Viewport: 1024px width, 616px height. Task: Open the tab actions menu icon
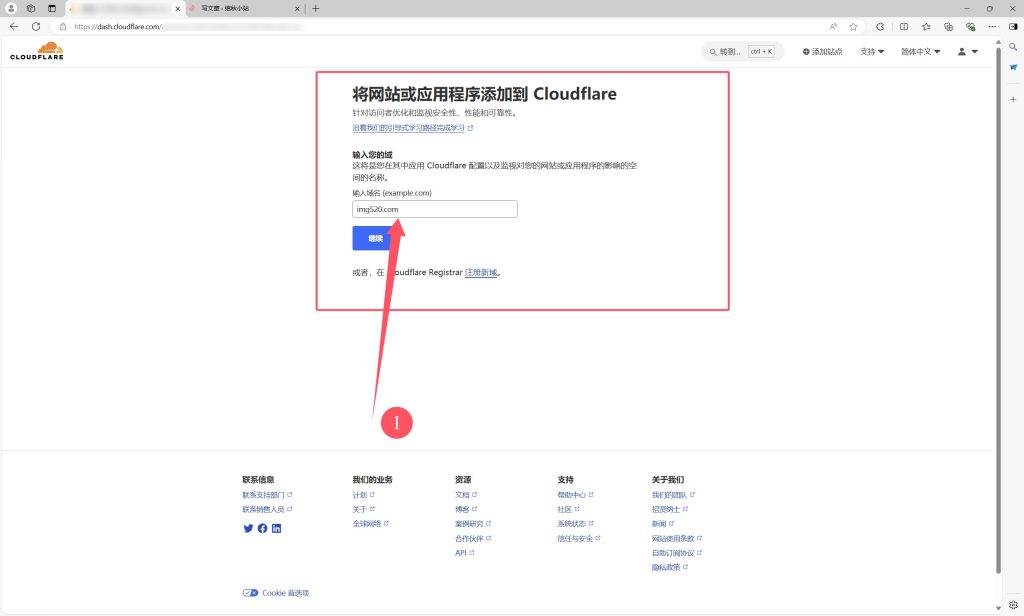52,8
